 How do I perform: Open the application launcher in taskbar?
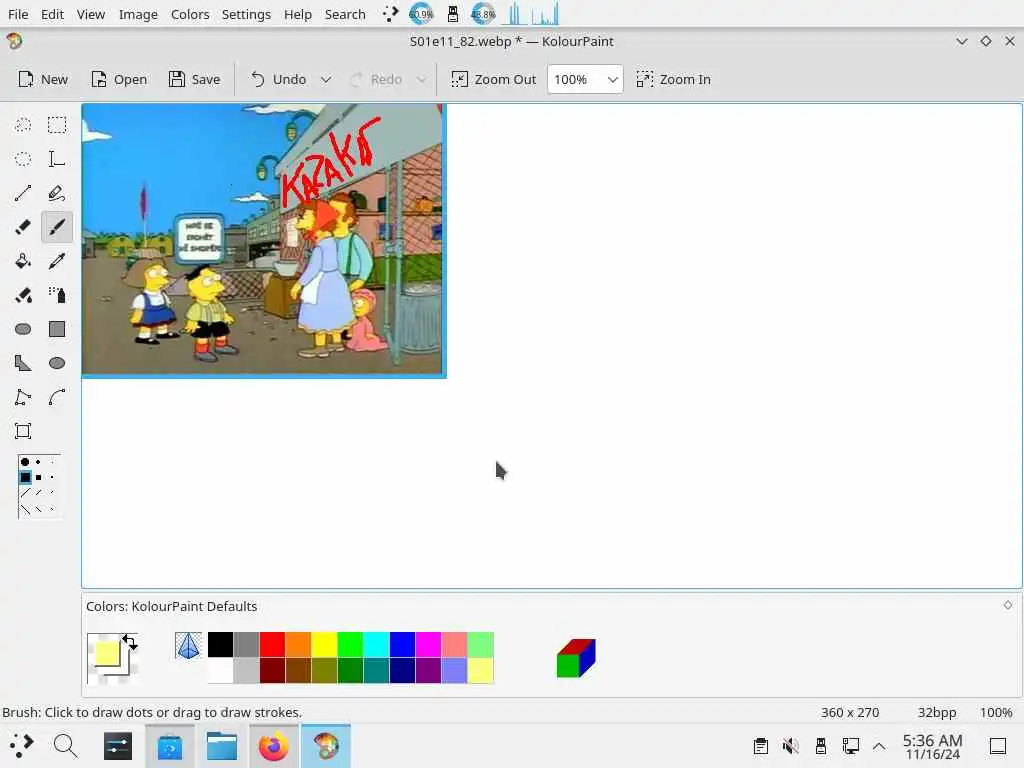(x=21, y=745)
